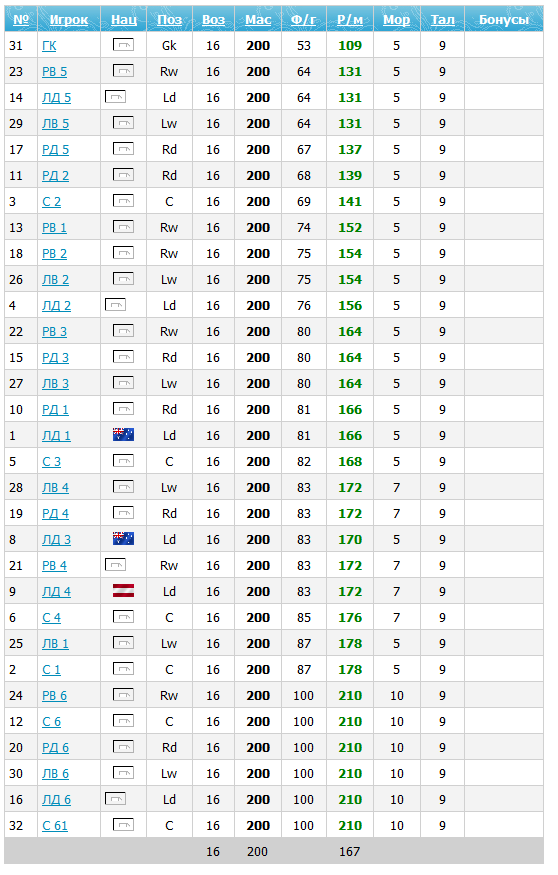Click the nationality placeholder icon for РВ 4
Viewport: 558px width, 875px height.
pos(116,565)
